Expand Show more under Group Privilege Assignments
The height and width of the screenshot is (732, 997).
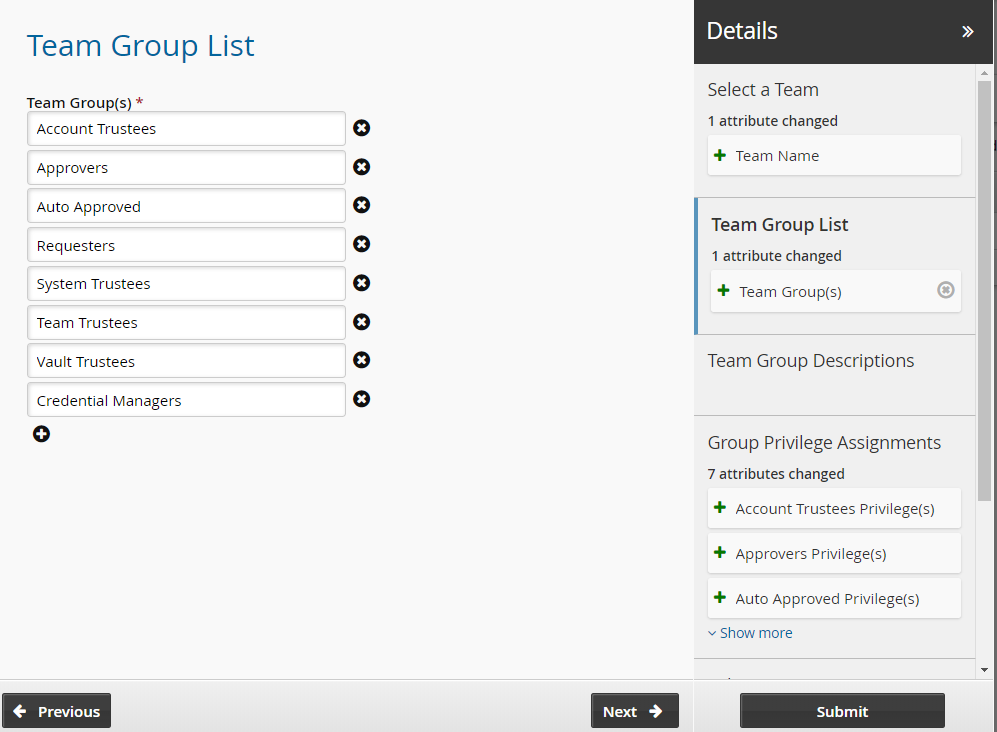pyautogui.click(x=750, y=633)
